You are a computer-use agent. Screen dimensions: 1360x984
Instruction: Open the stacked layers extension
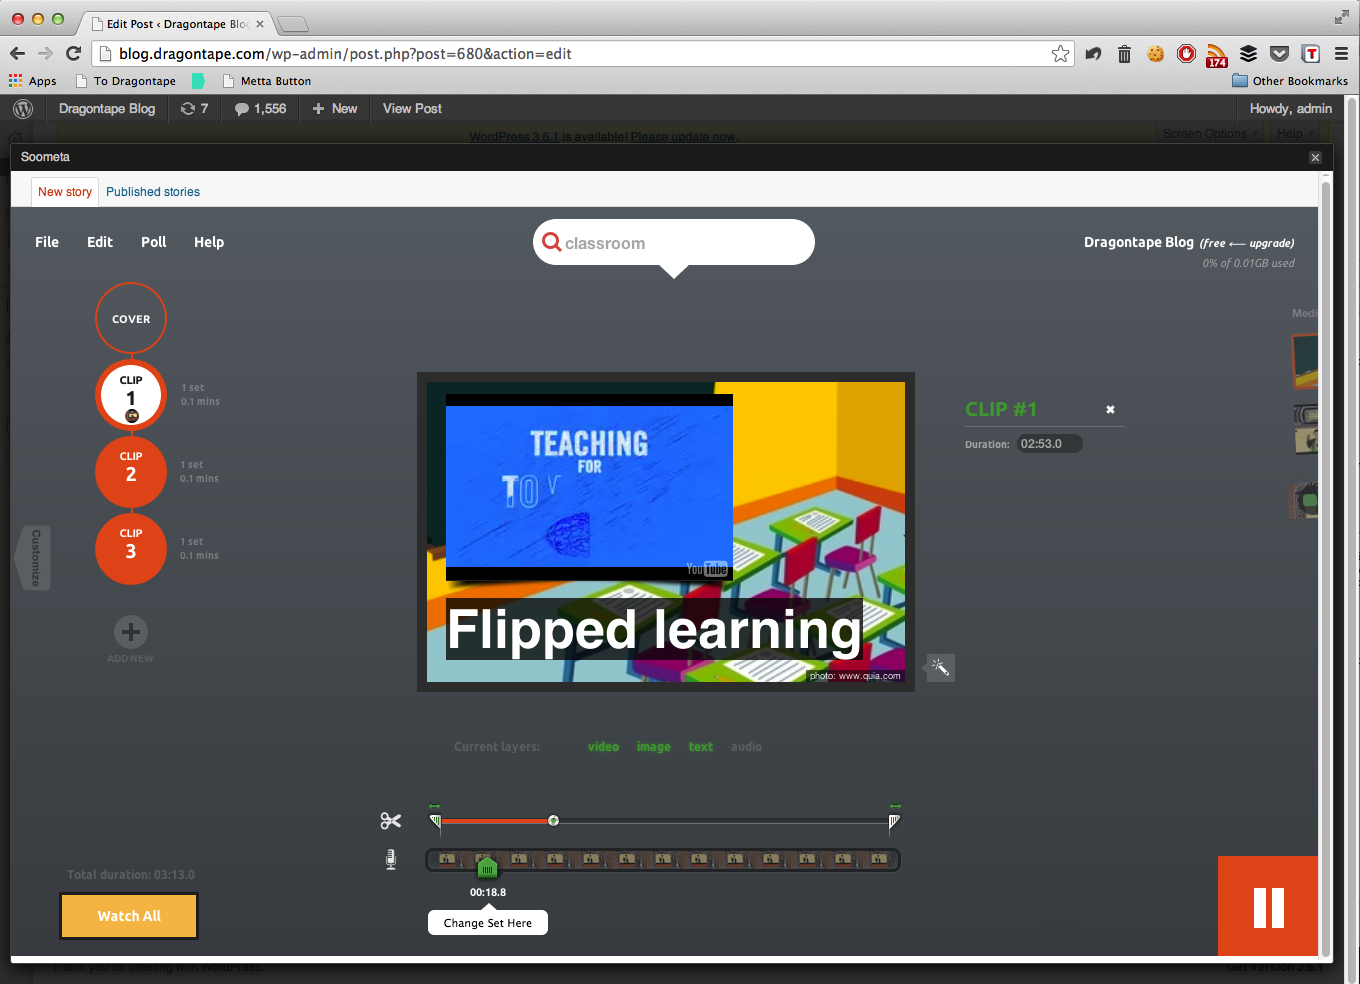[1248, 54]
